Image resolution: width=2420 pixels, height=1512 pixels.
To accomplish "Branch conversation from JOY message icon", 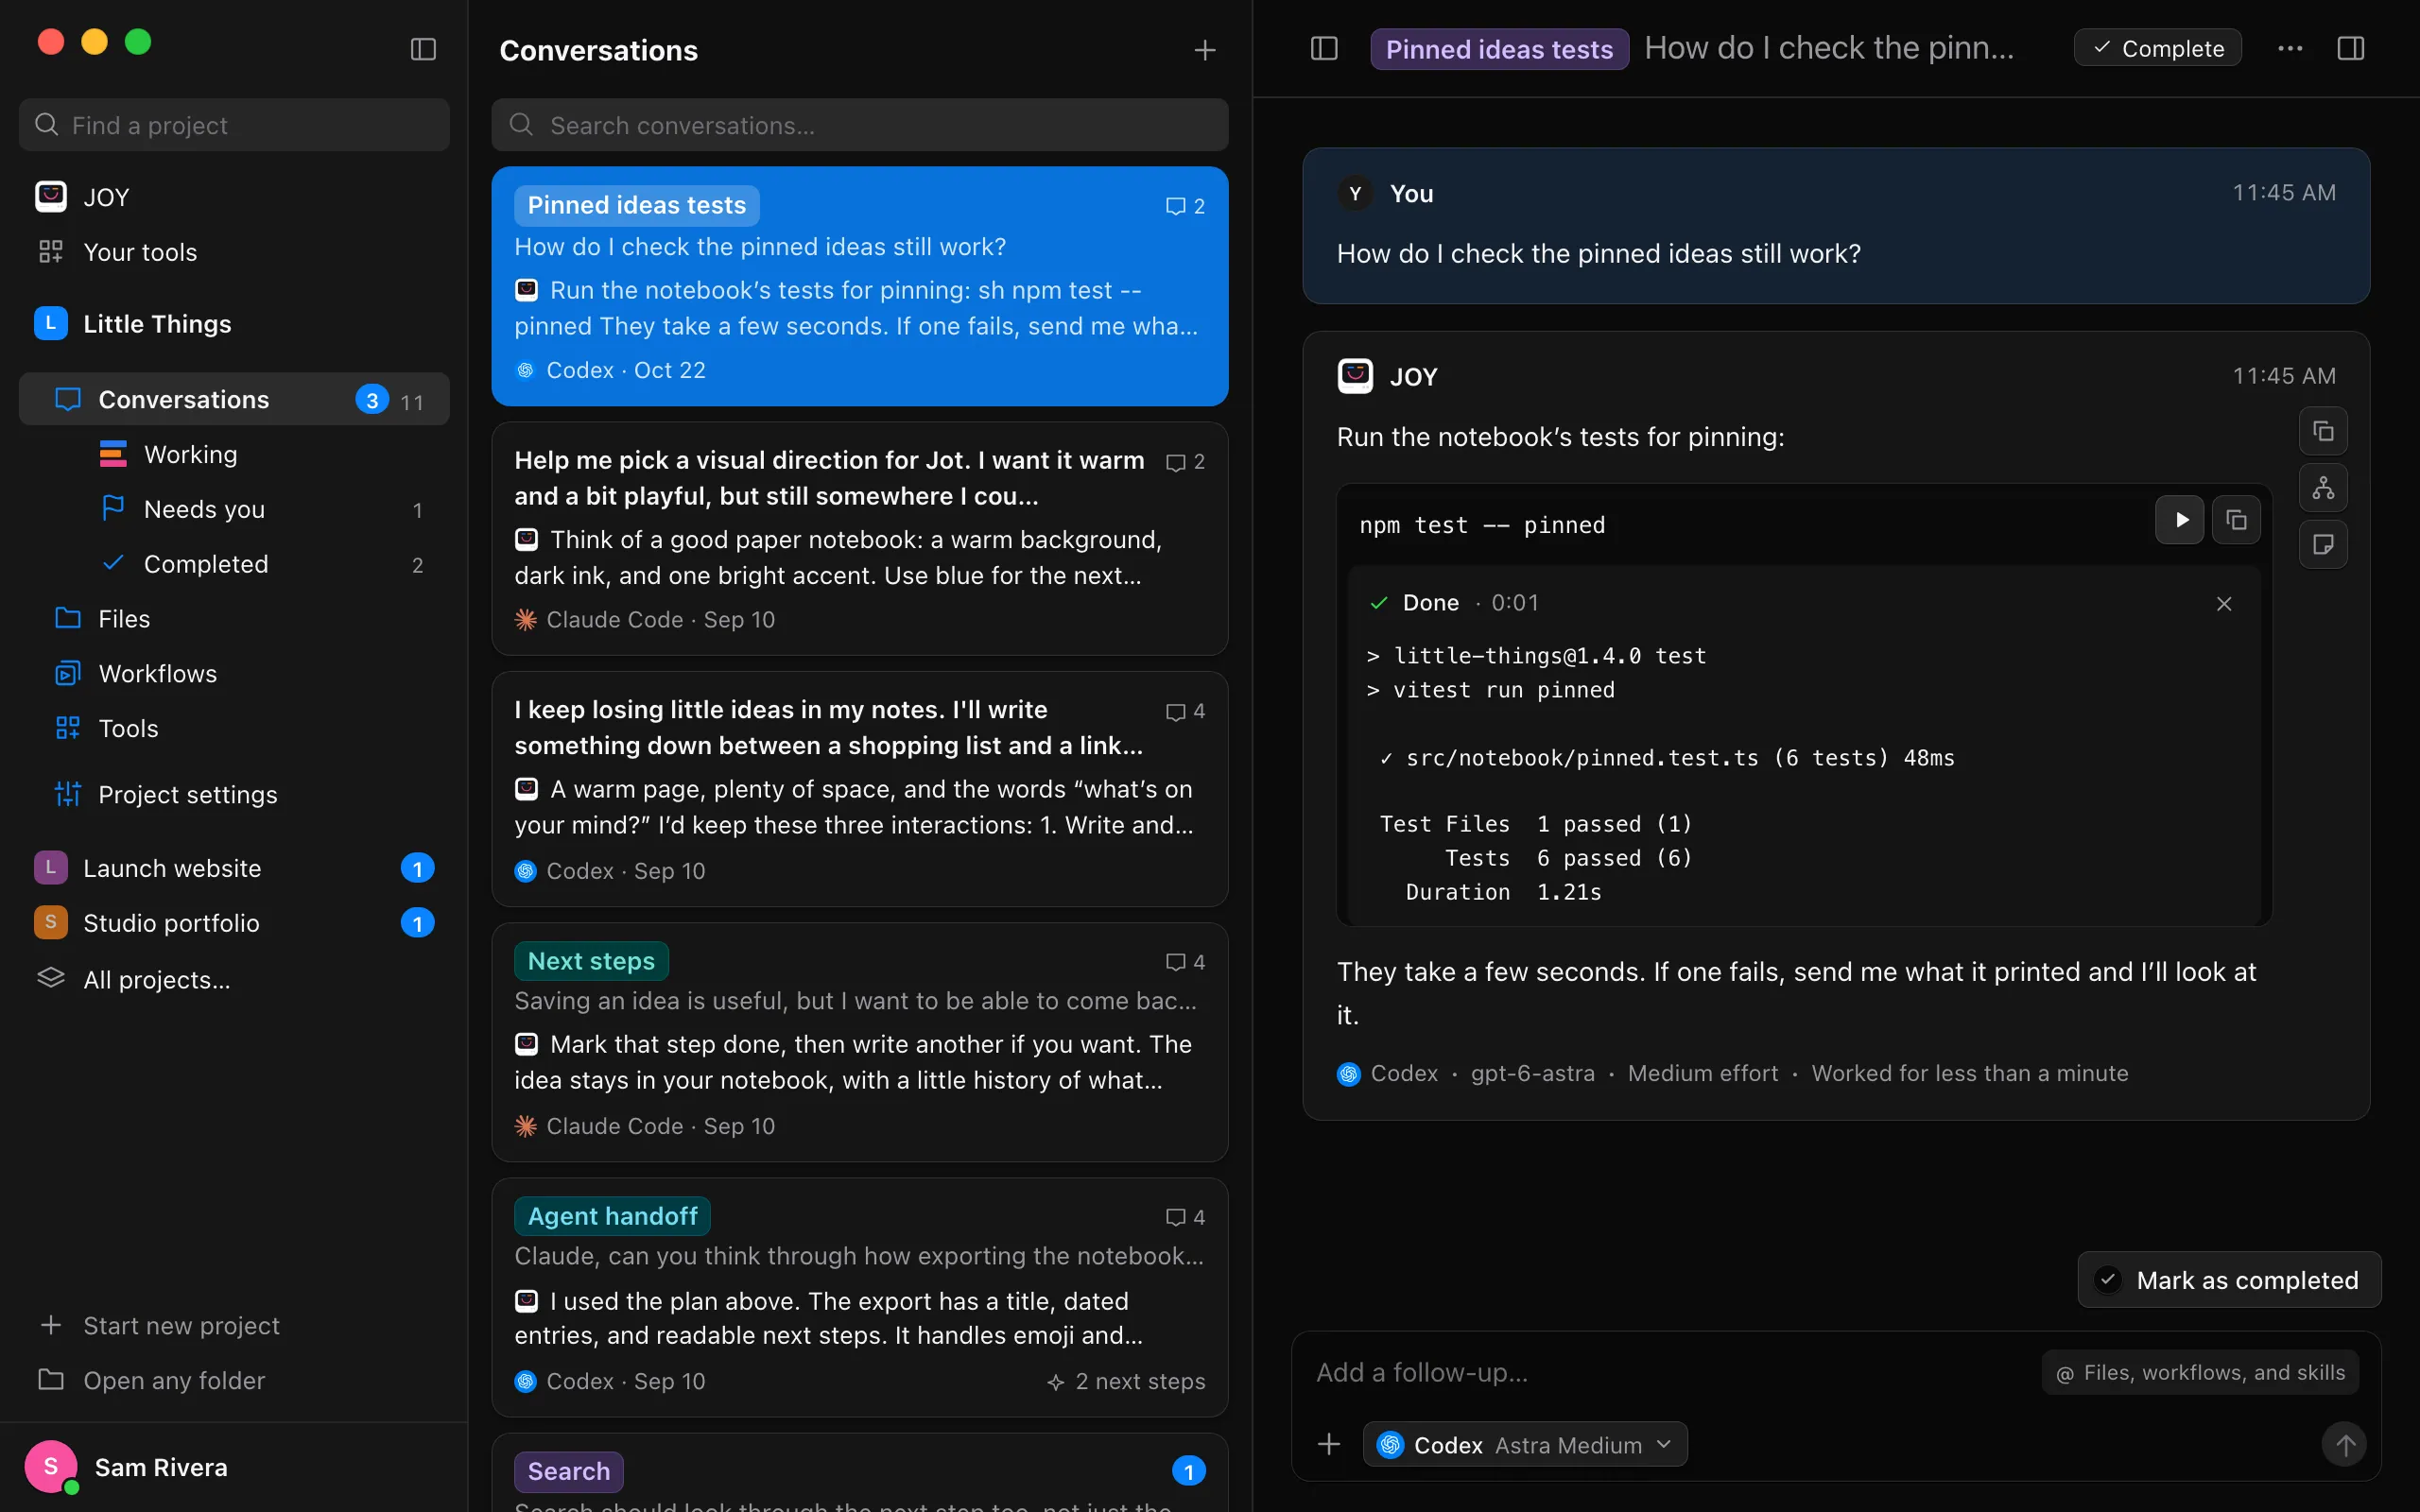I will [x=2323, y=488].
